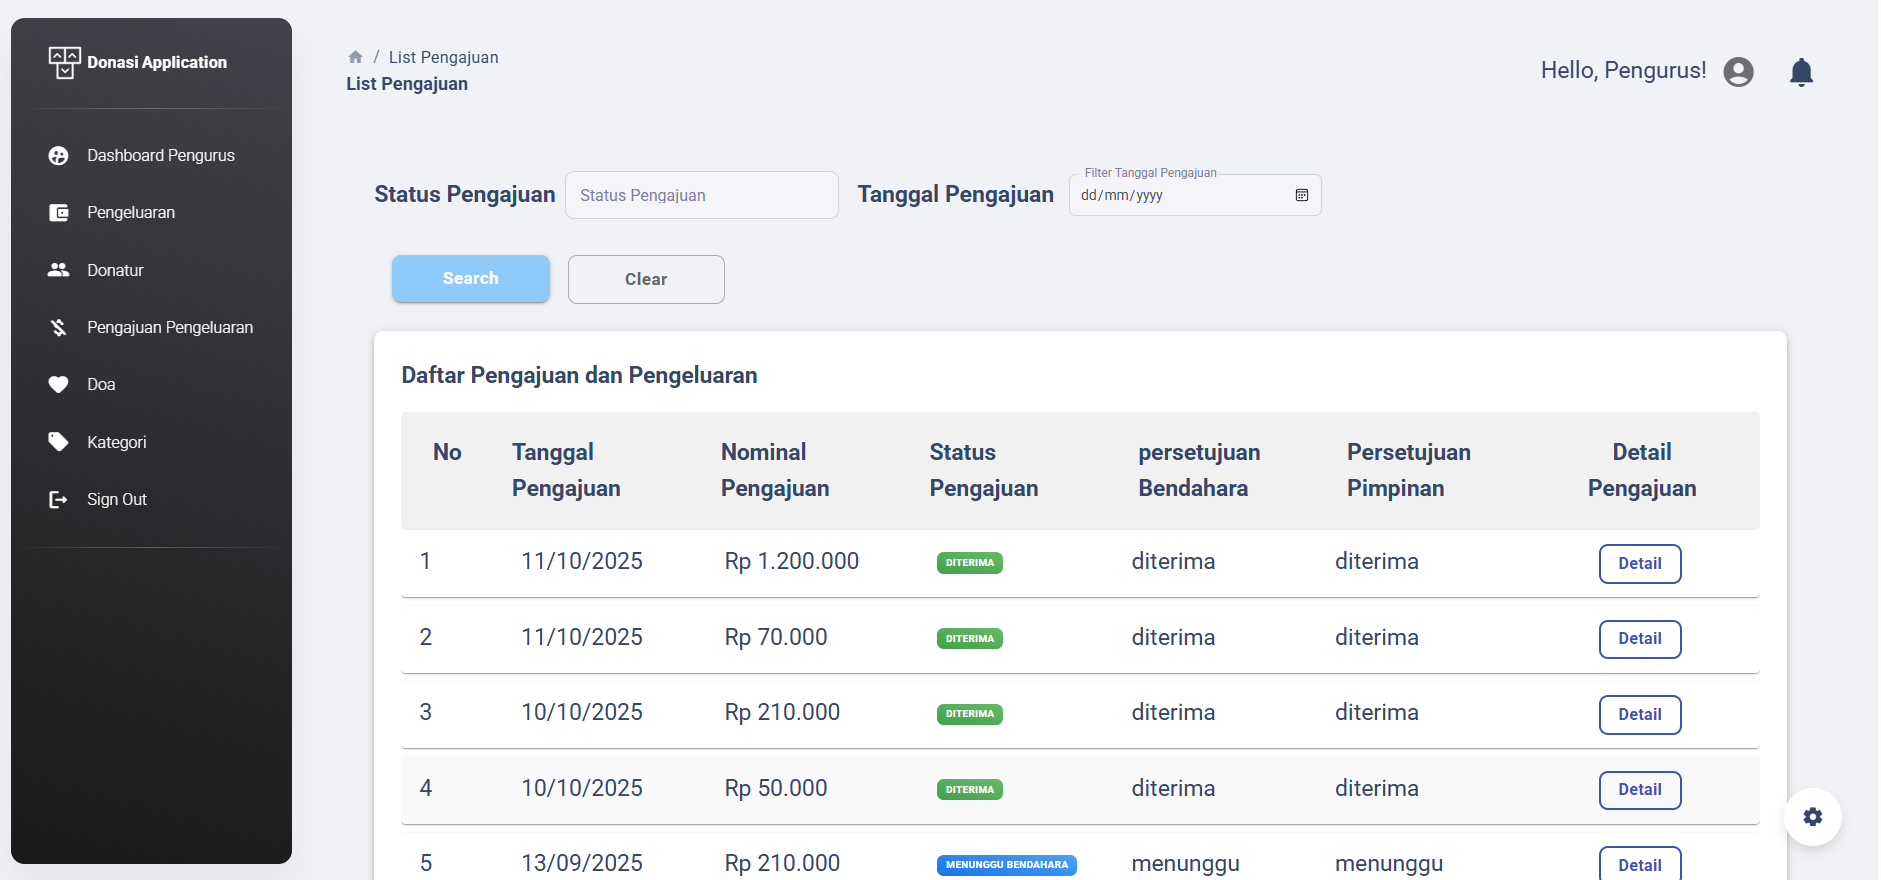Image resolution: width=1881 pixels, height=880 pixels.
Task: Open Pengajuan Pengeluaran menu item
Action: point(169,328)
